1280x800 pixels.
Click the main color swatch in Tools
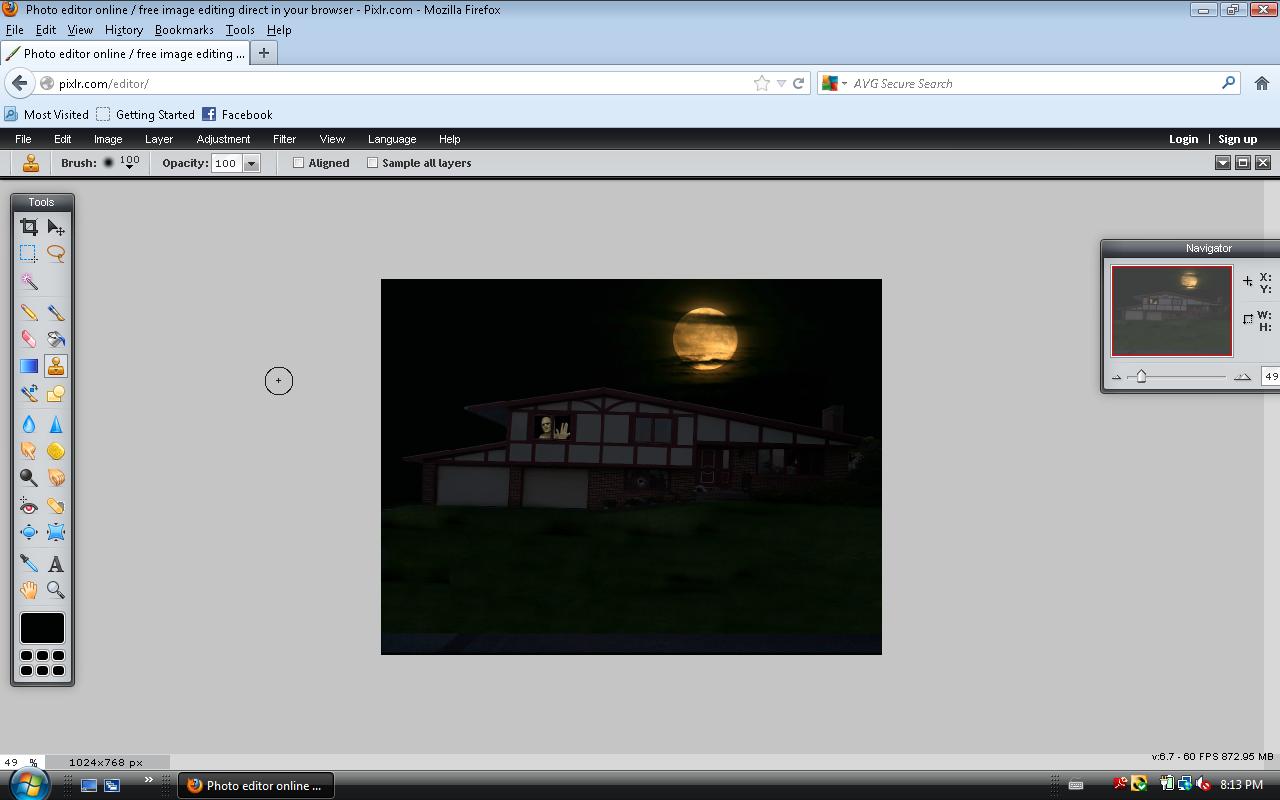(x=42, y=628)
